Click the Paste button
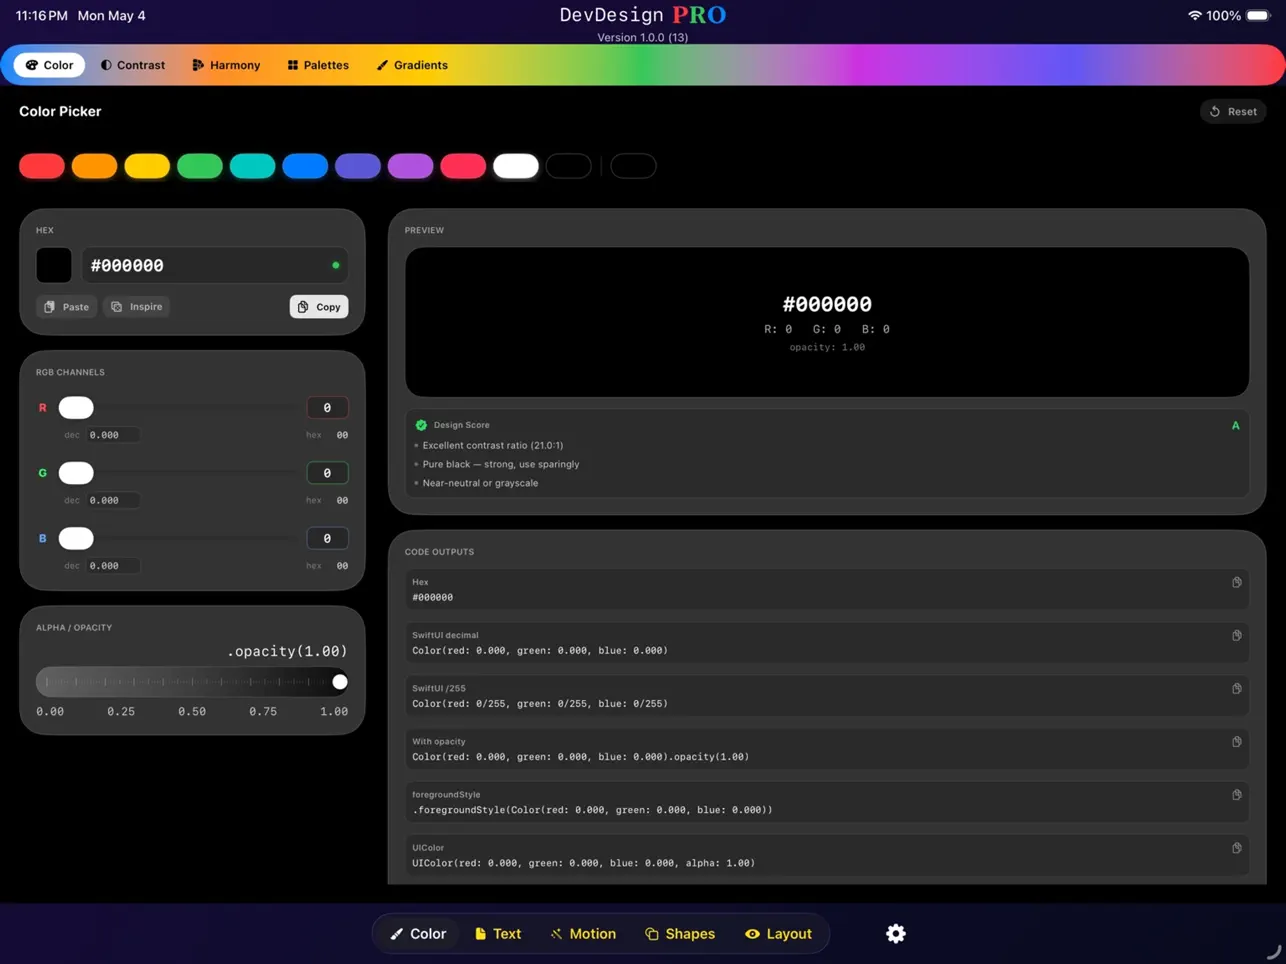This screenshot has width=1286, height=964. (67, 307)
